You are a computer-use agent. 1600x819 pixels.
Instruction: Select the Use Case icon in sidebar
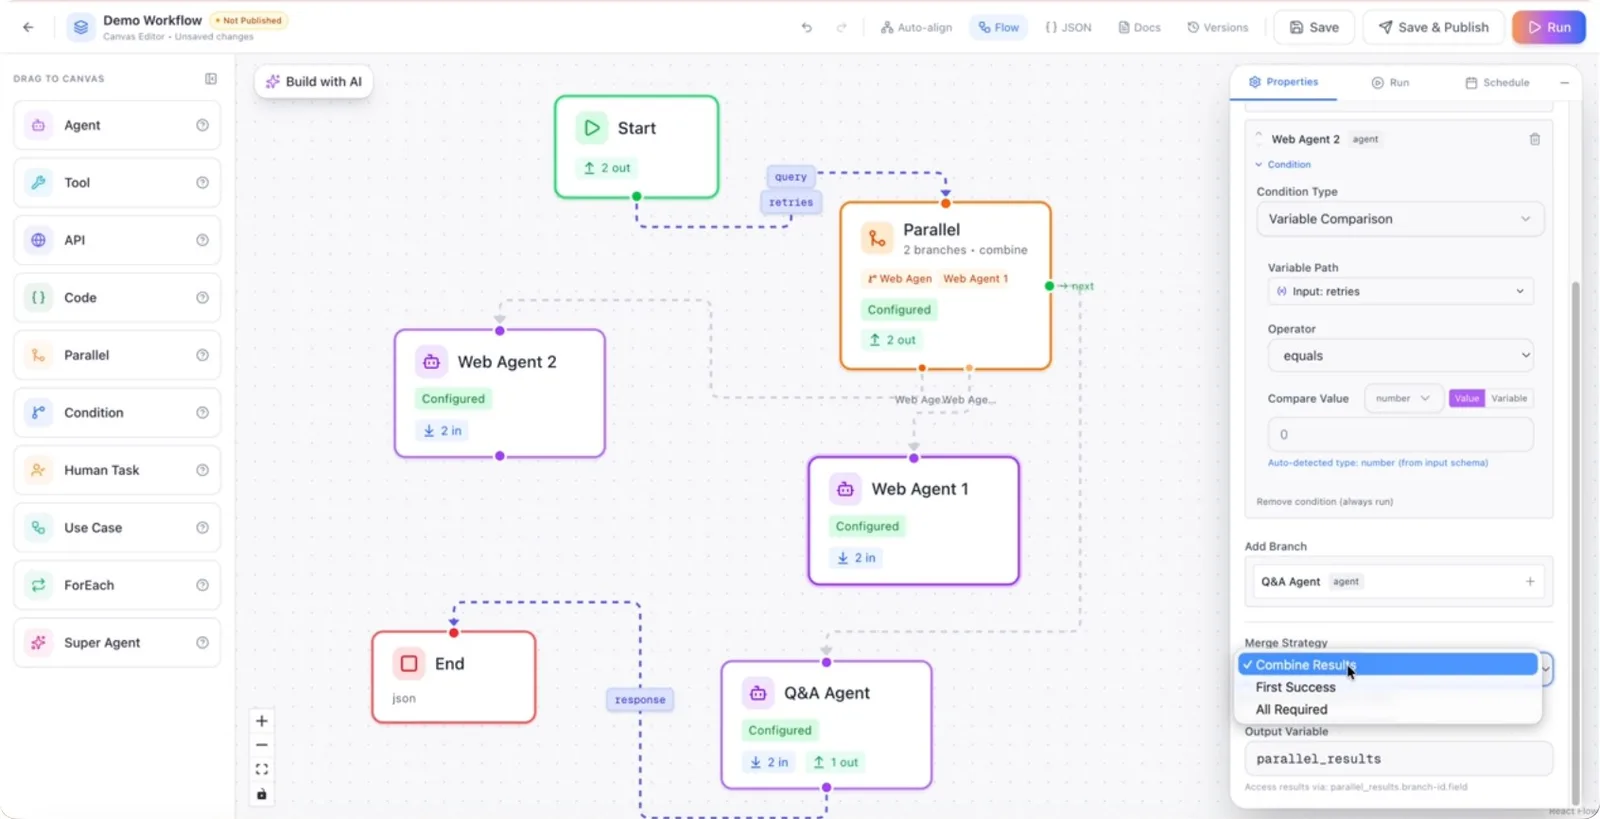point(38,527)
